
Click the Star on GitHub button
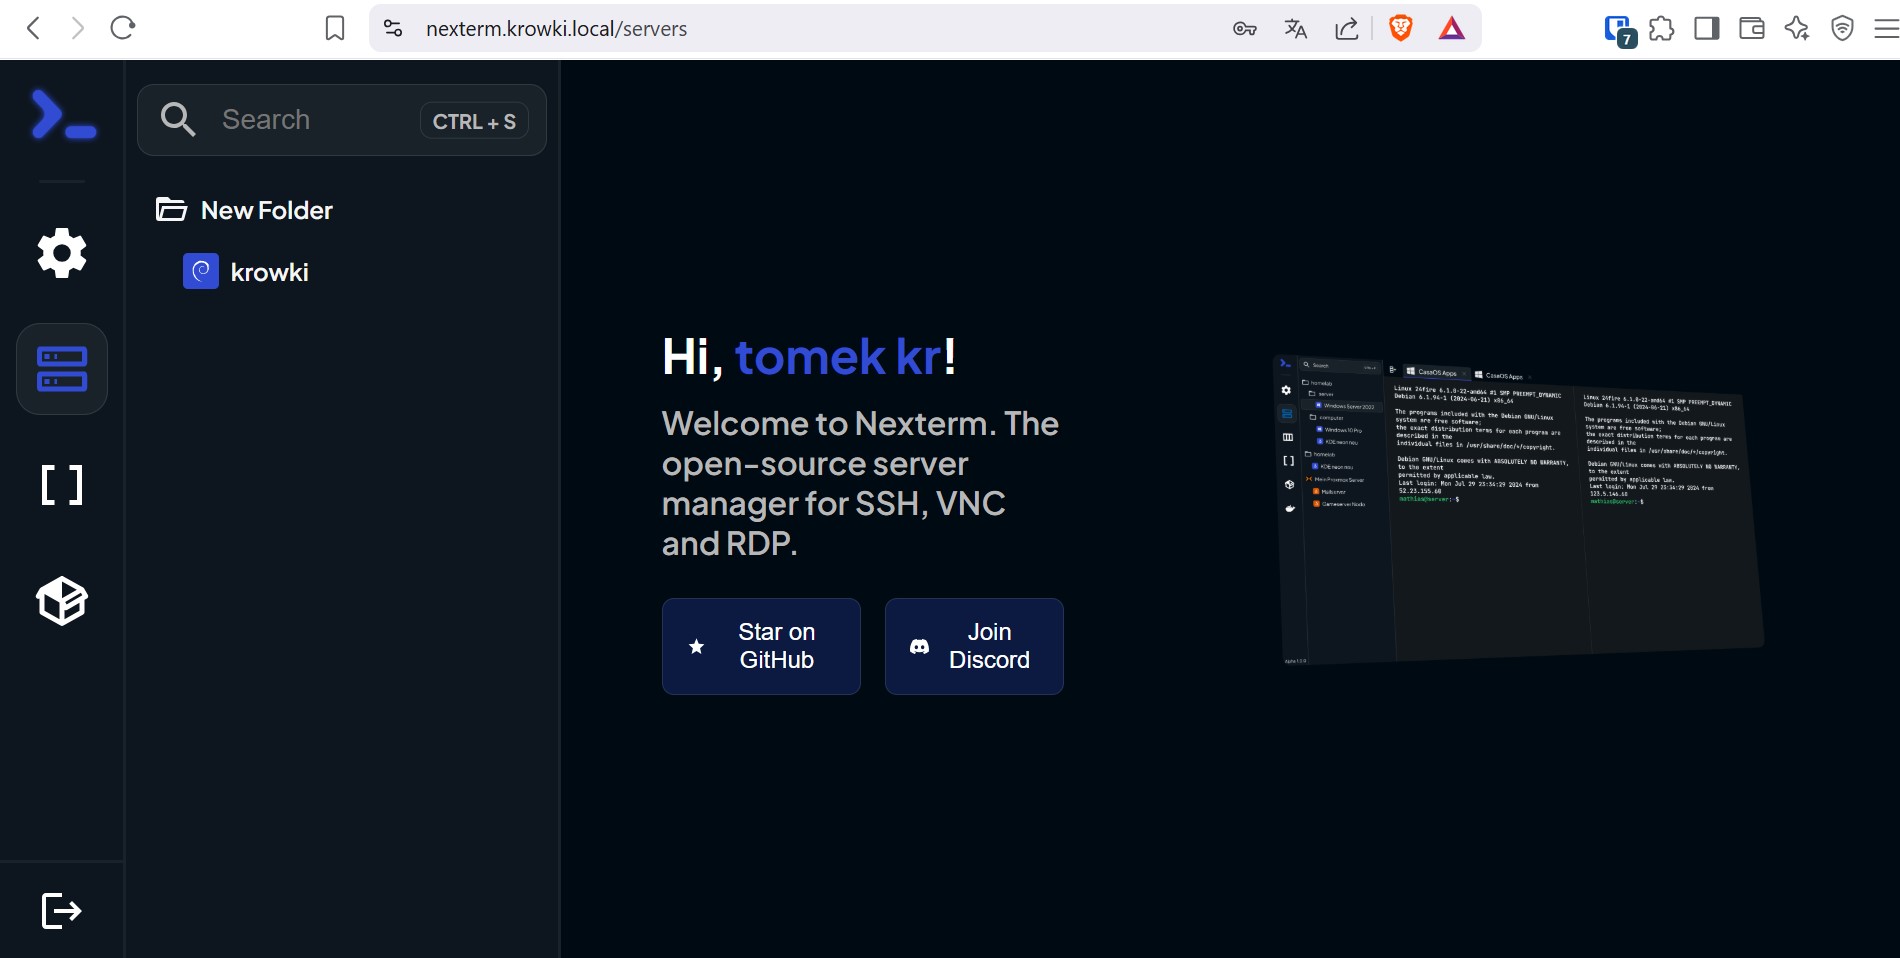coord(761,646)
